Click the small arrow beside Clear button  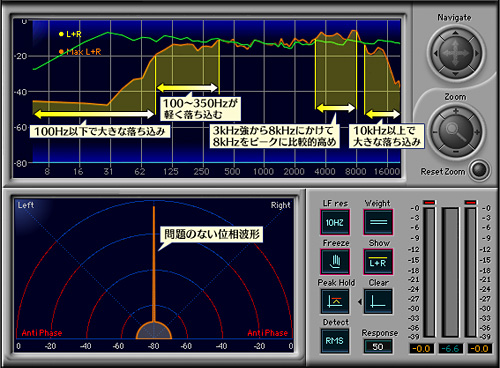click(x=360, y=302)
